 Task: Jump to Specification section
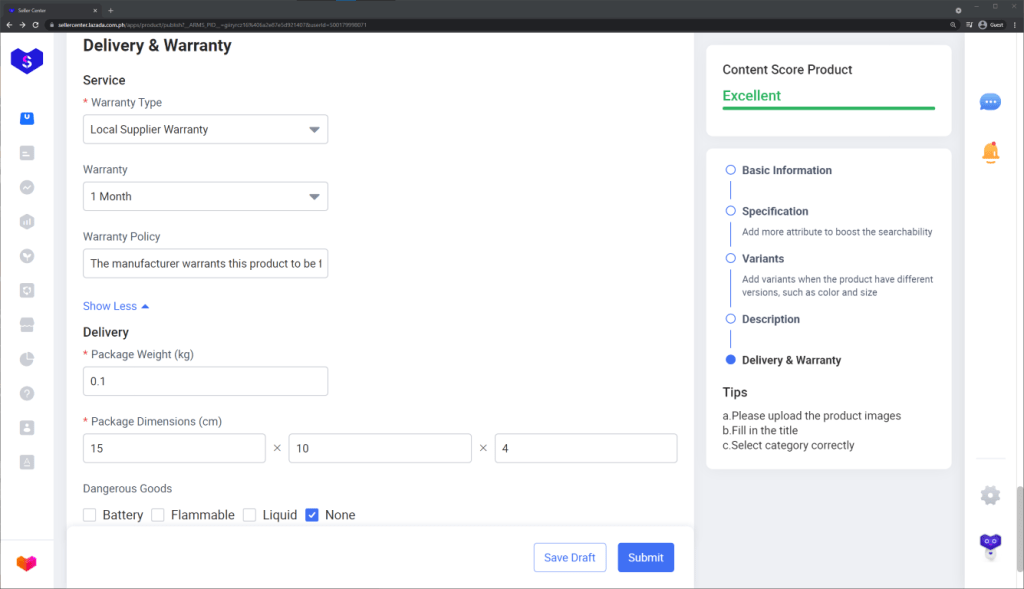pos(774,212)
